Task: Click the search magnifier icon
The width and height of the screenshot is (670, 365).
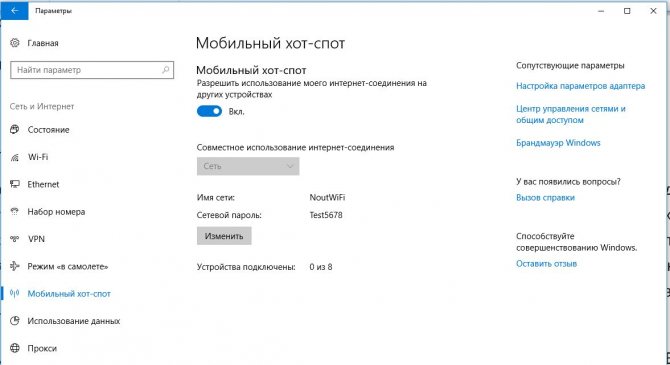Action: (x=165, y=70)
